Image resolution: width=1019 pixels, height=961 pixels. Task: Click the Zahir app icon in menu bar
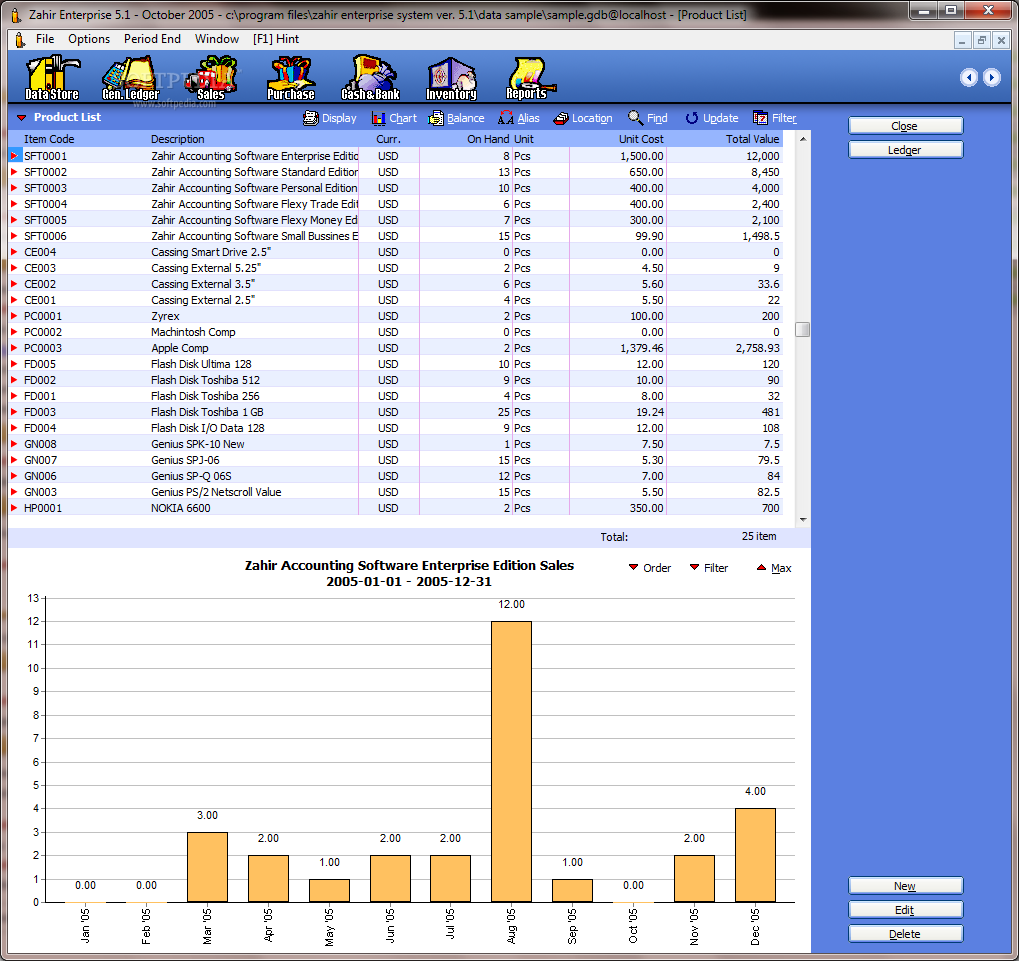click(19, 40)
